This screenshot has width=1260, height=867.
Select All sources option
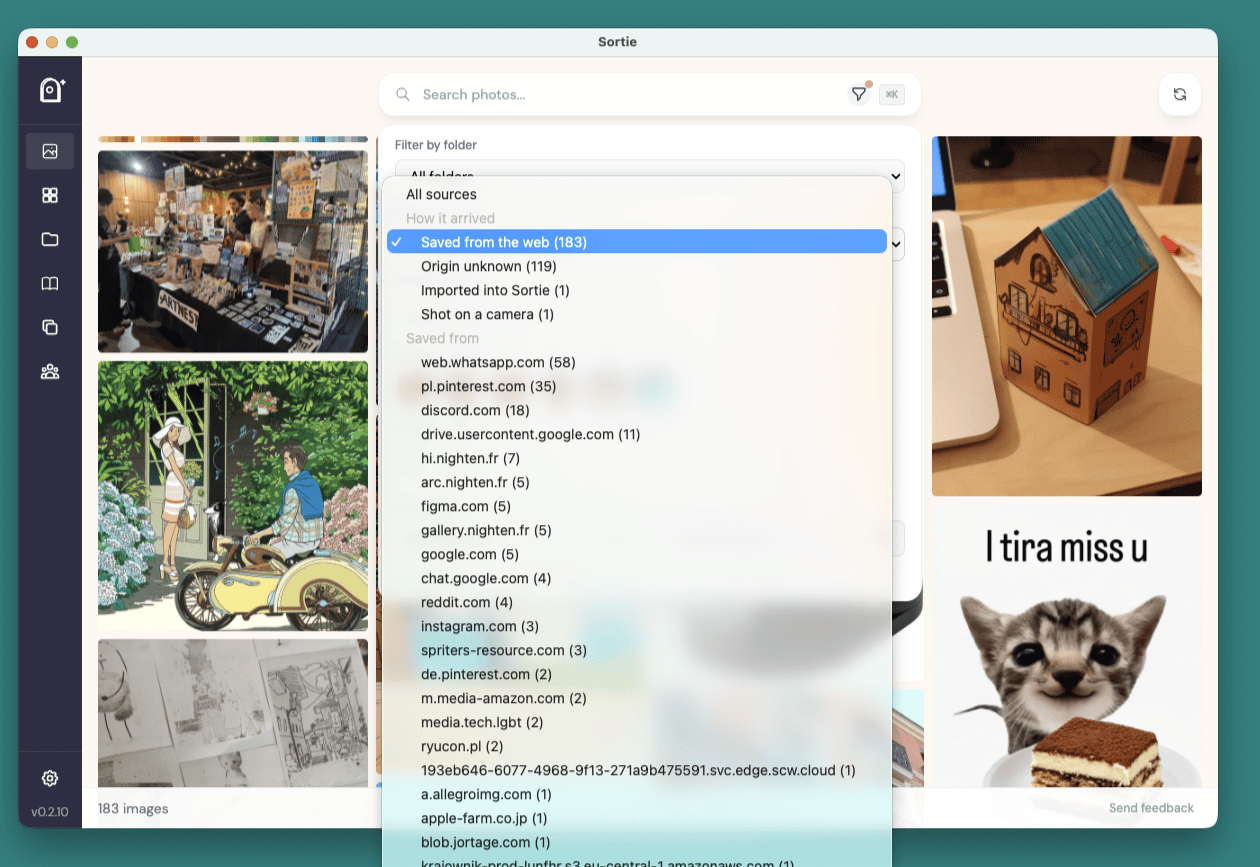[x=637, y=194]
